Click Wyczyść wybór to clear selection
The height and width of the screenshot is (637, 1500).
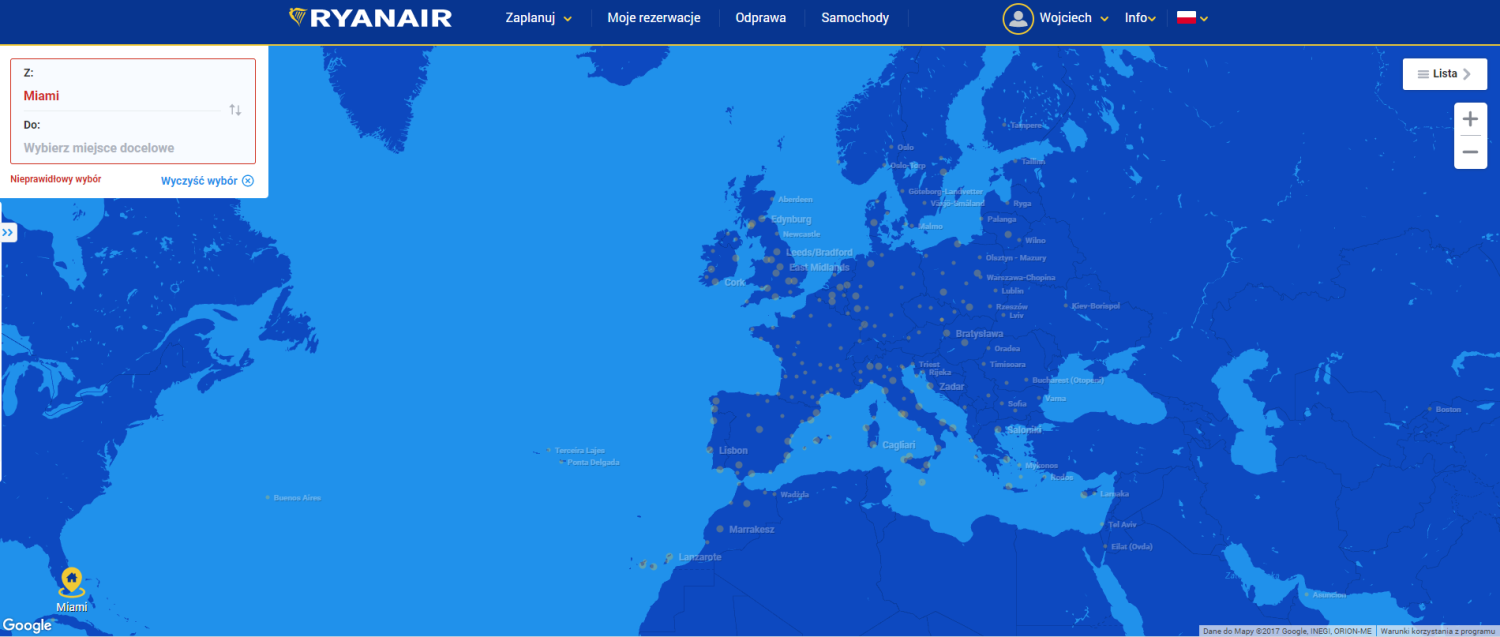[207, 181]
